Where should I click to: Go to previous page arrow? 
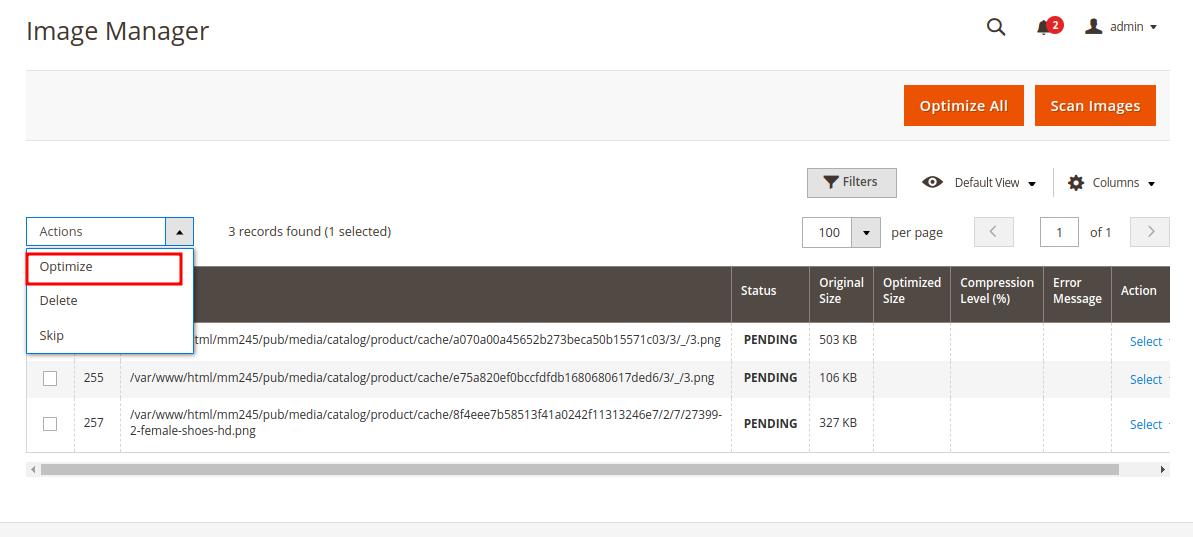pos(994,232)
